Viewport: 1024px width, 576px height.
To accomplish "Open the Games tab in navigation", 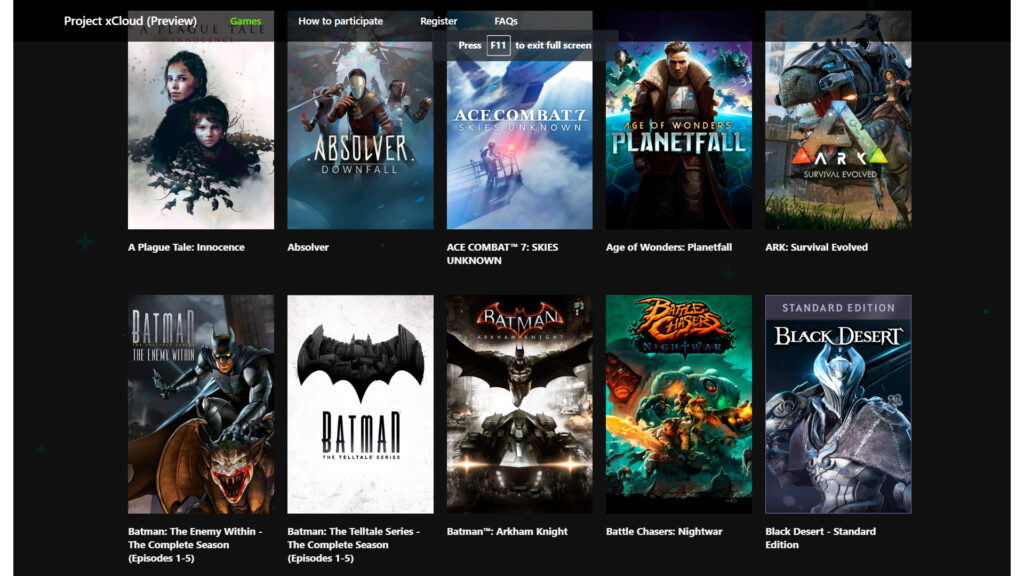I will [245, 21].
